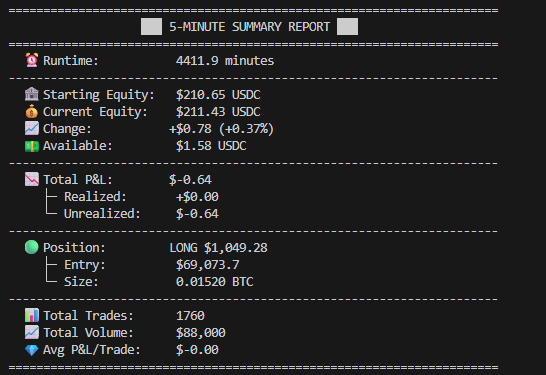Select the '0.01520 BTC' size value
The image size is (546, 375).
[x=214, y=281]
